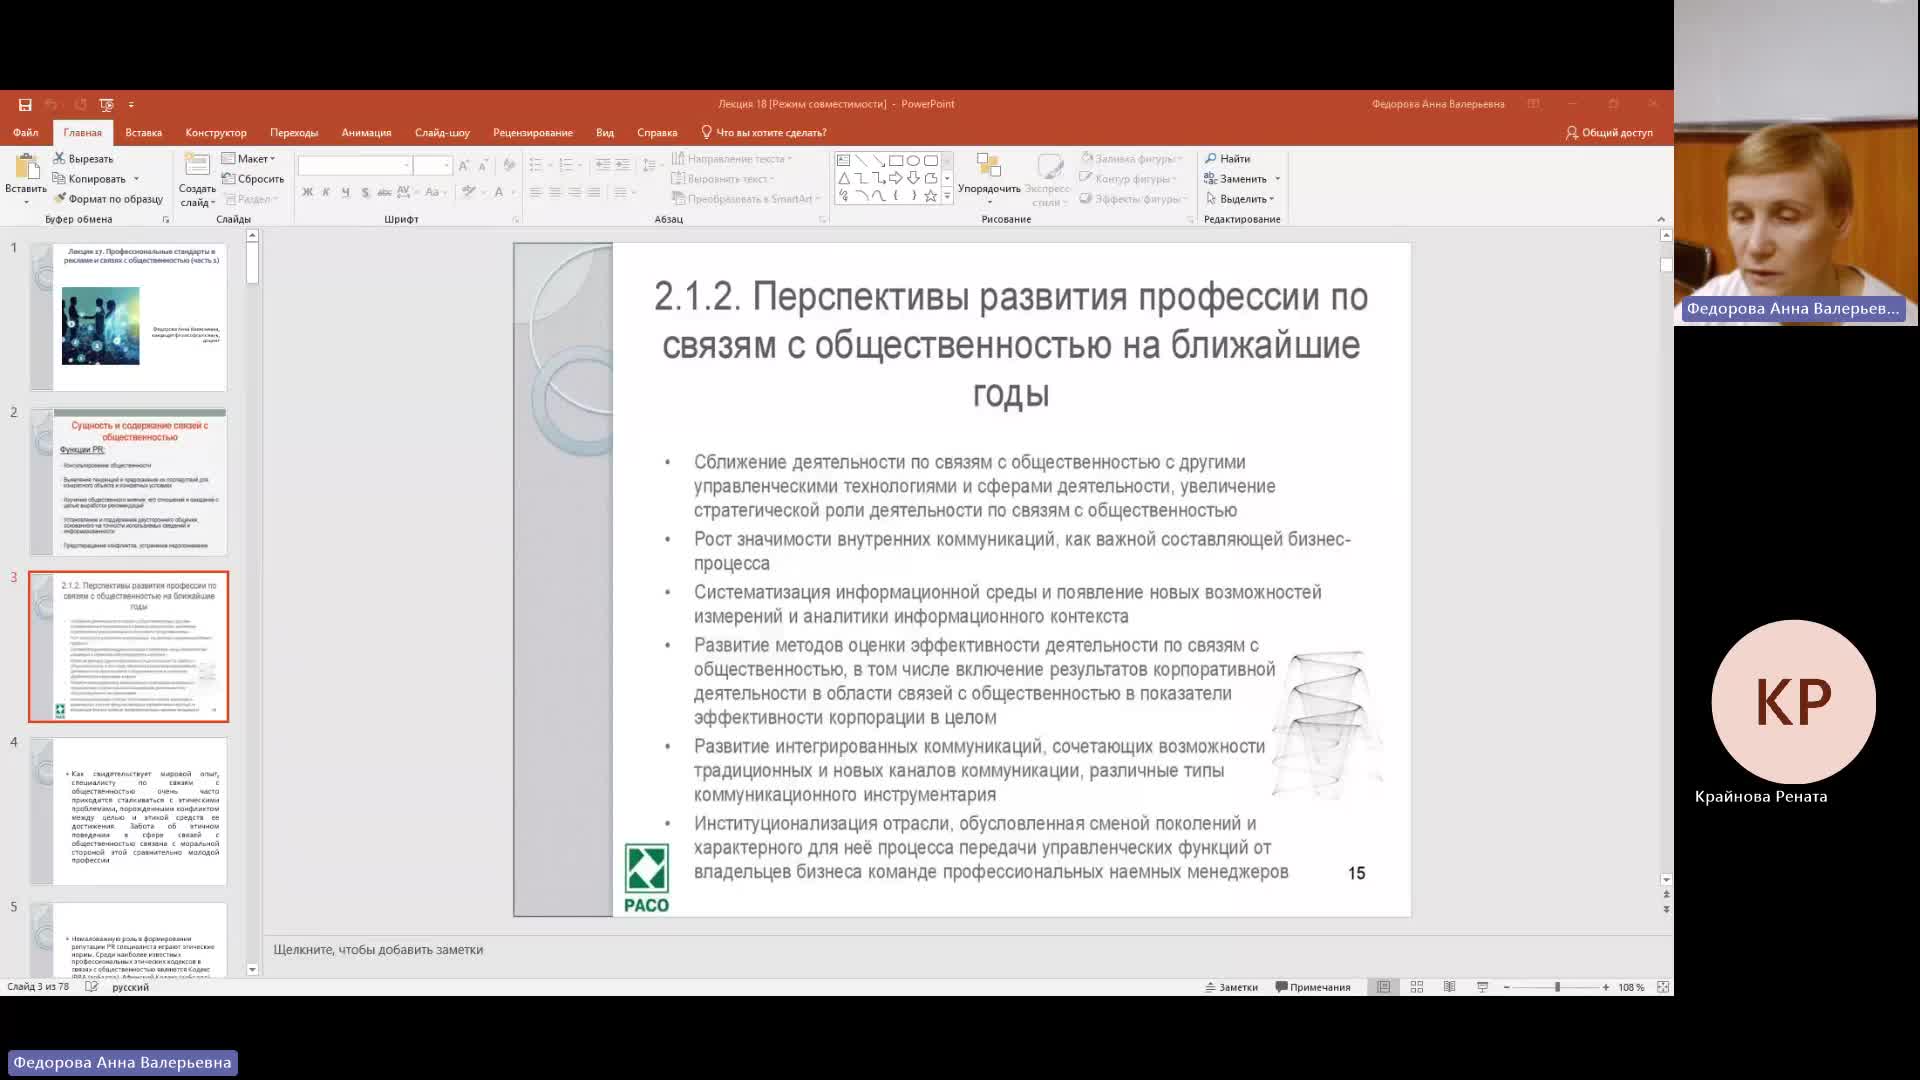Switch to the Слайд-шоу tab
This screenshot has width=1920, height=1080.
[x=442, y=132]
